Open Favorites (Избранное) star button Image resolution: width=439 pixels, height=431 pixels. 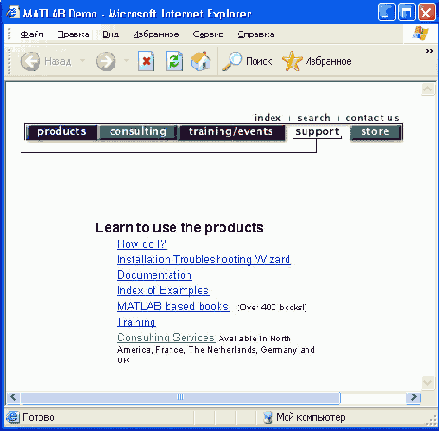317,61
